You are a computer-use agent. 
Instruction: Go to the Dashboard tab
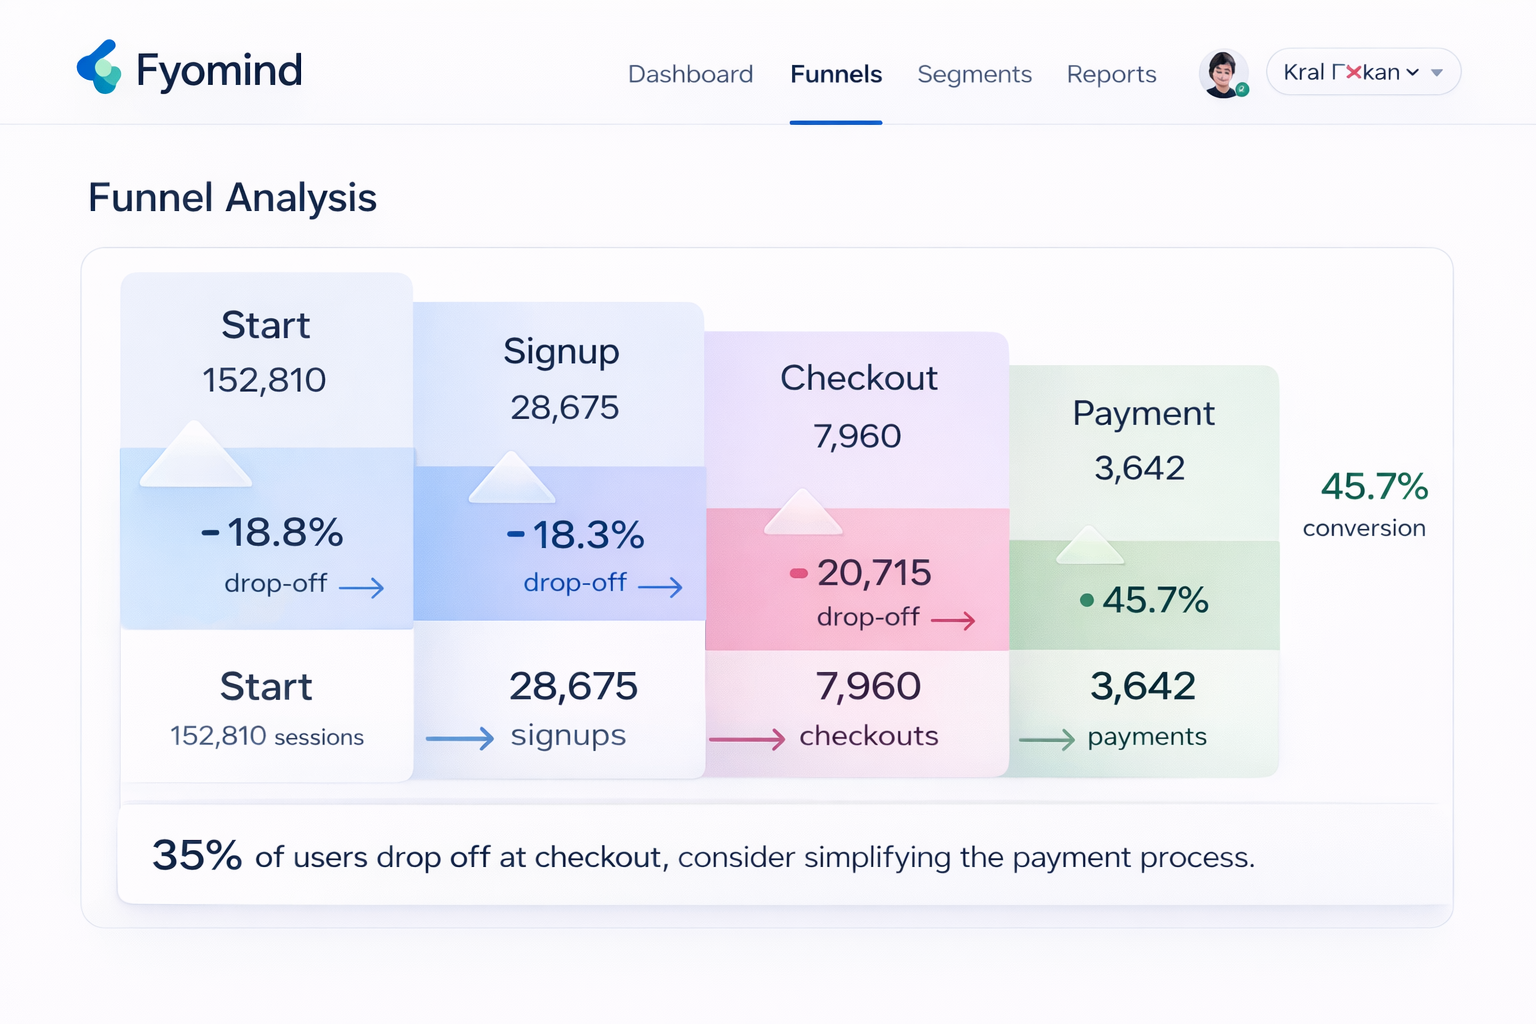pyautogui.click(x=690, y=75)
